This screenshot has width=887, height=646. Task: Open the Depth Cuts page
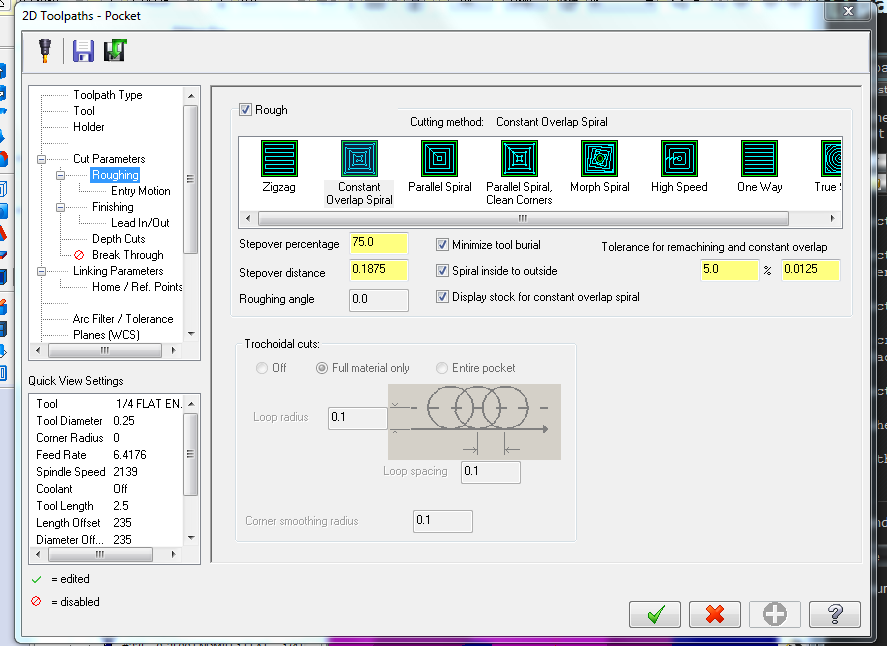[x=118, y=239]
